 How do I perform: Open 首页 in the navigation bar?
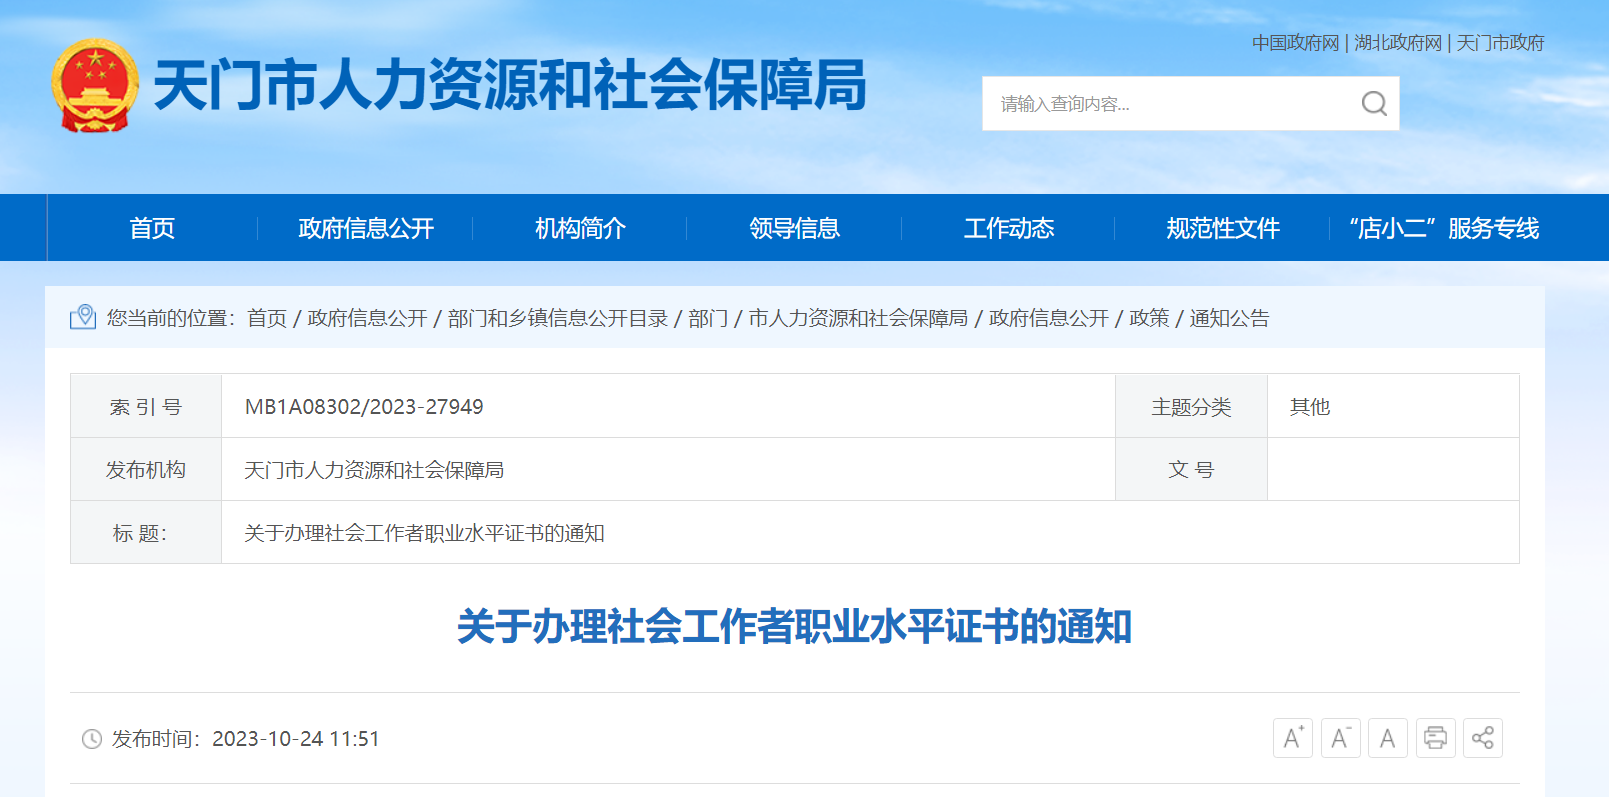(x=152, y=228)
